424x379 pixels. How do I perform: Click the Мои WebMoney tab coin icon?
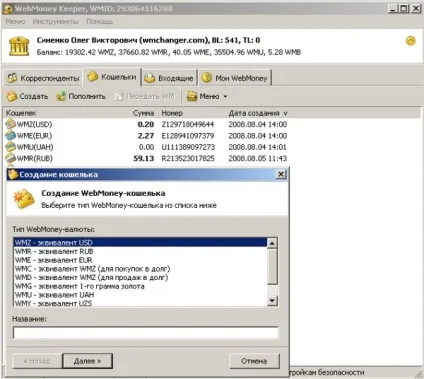click(x=207, y=78)
